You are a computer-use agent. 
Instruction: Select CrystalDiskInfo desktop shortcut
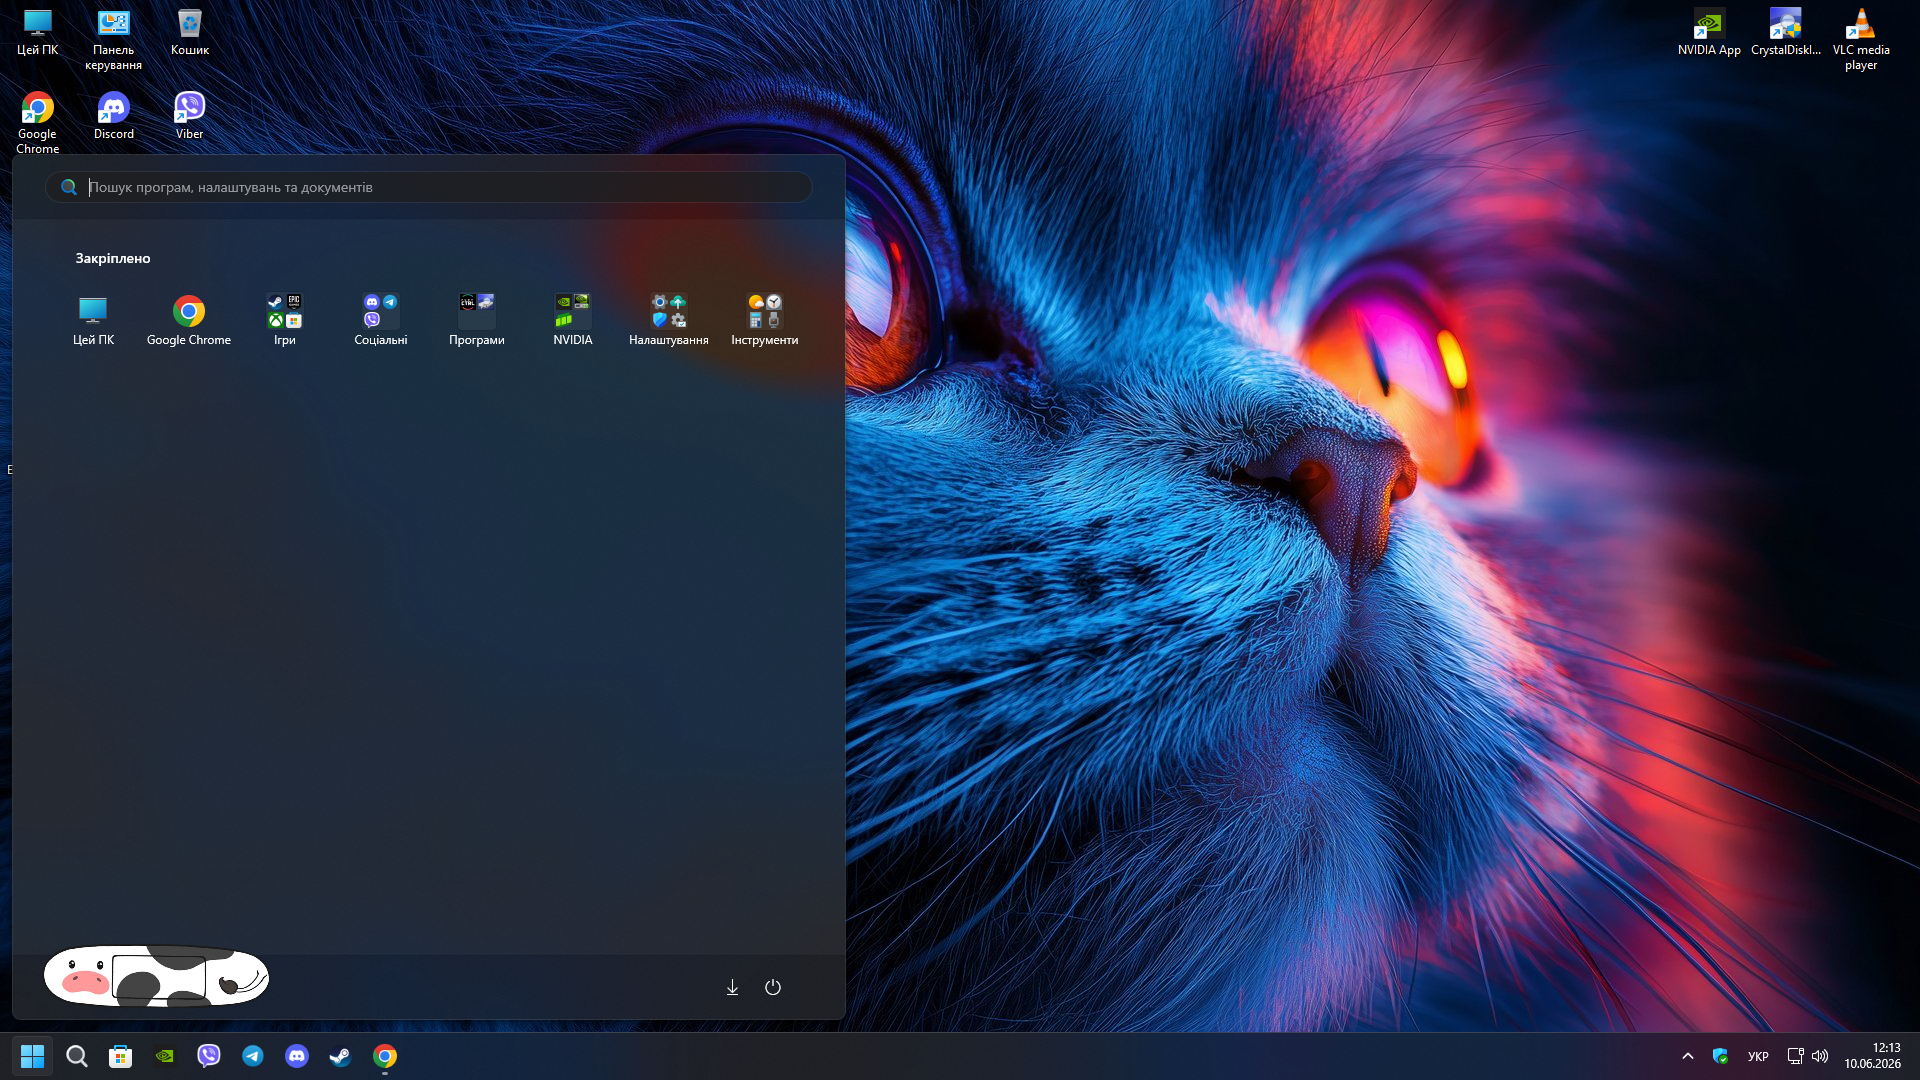pyautogui.click(x=1786, y=32)
